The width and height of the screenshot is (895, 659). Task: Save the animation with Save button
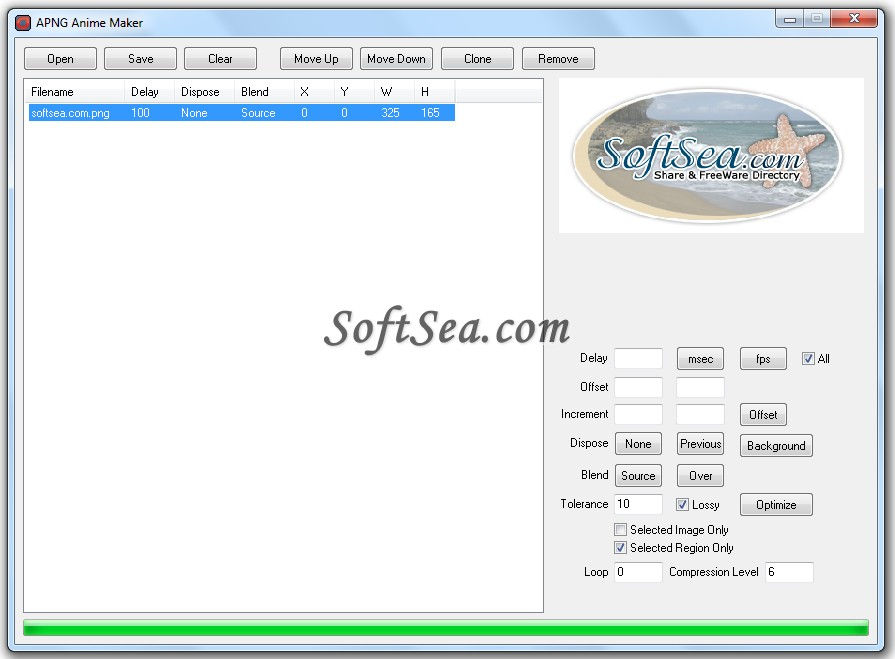click(140, 59)
